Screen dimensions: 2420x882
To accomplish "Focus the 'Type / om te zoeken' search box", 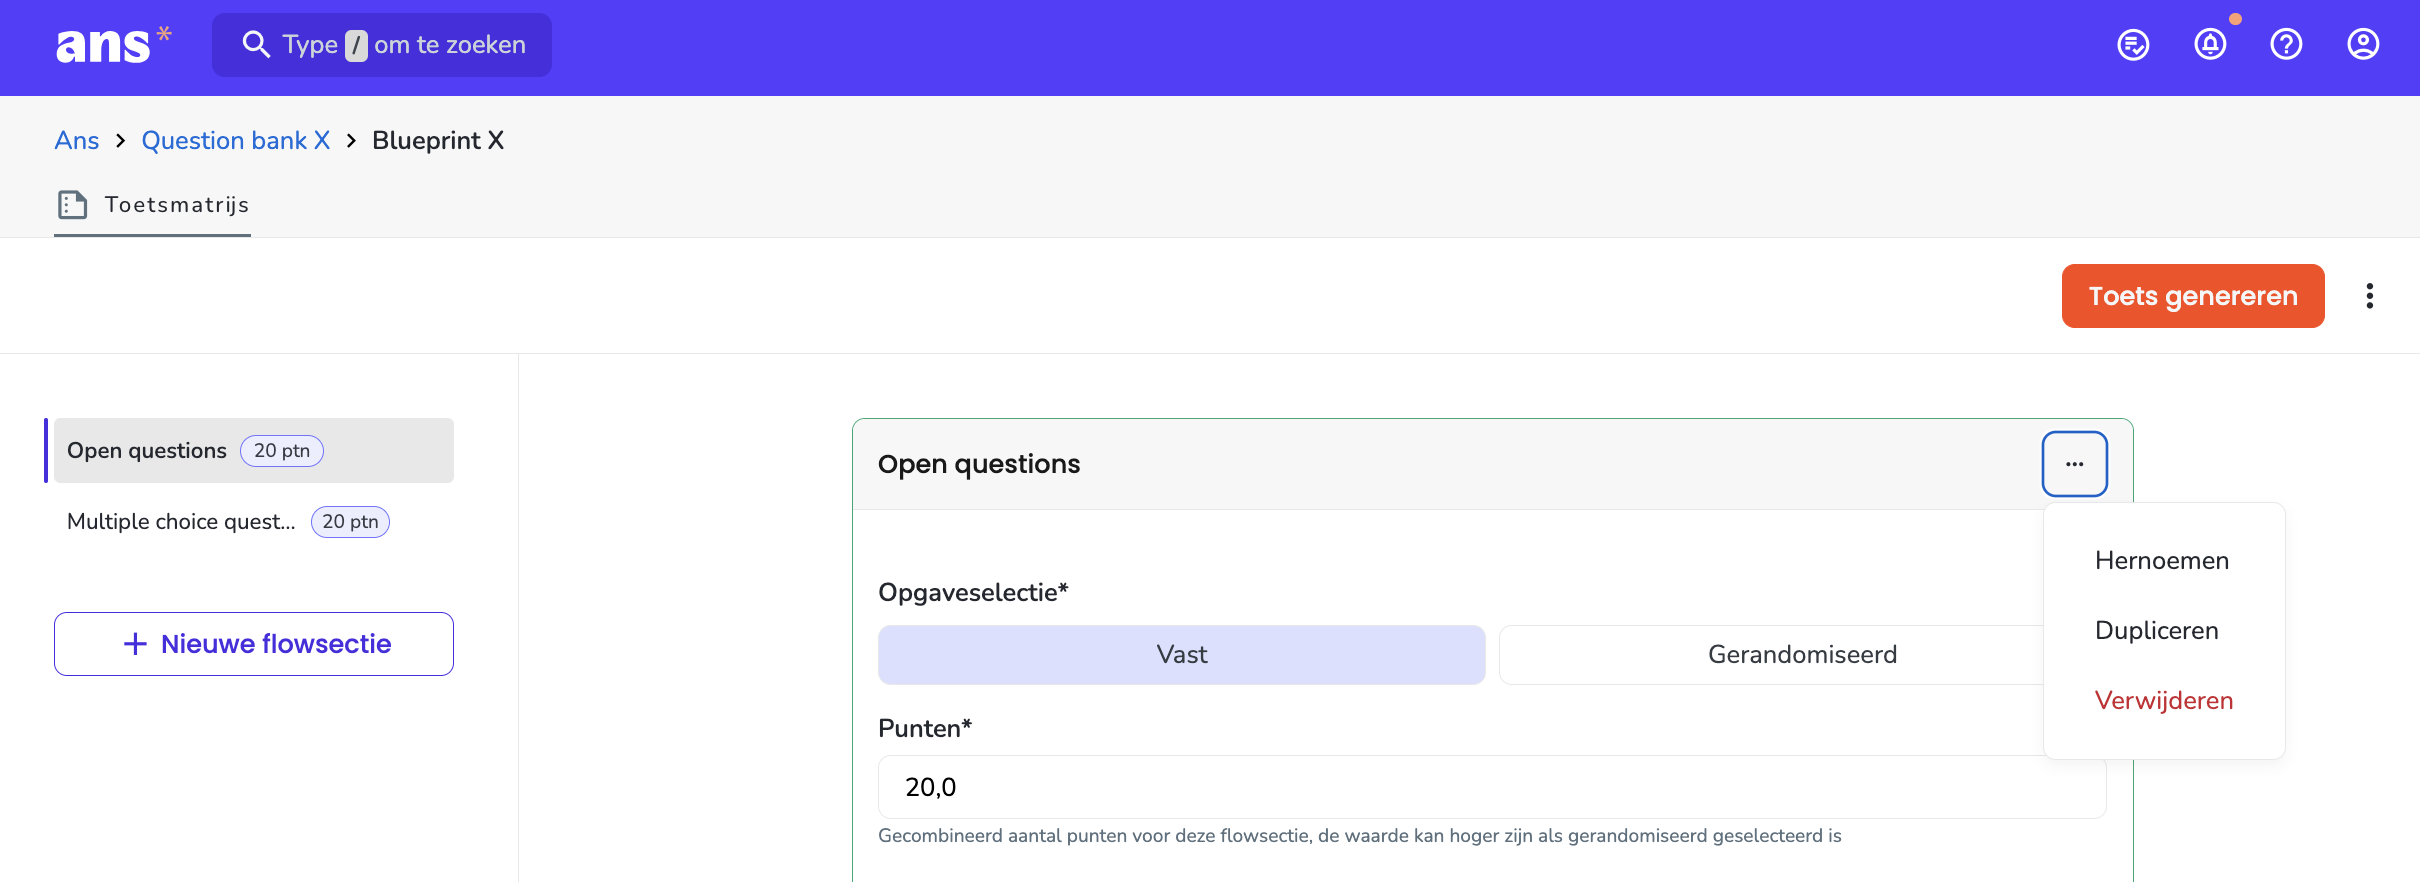I will coord(382,45).
